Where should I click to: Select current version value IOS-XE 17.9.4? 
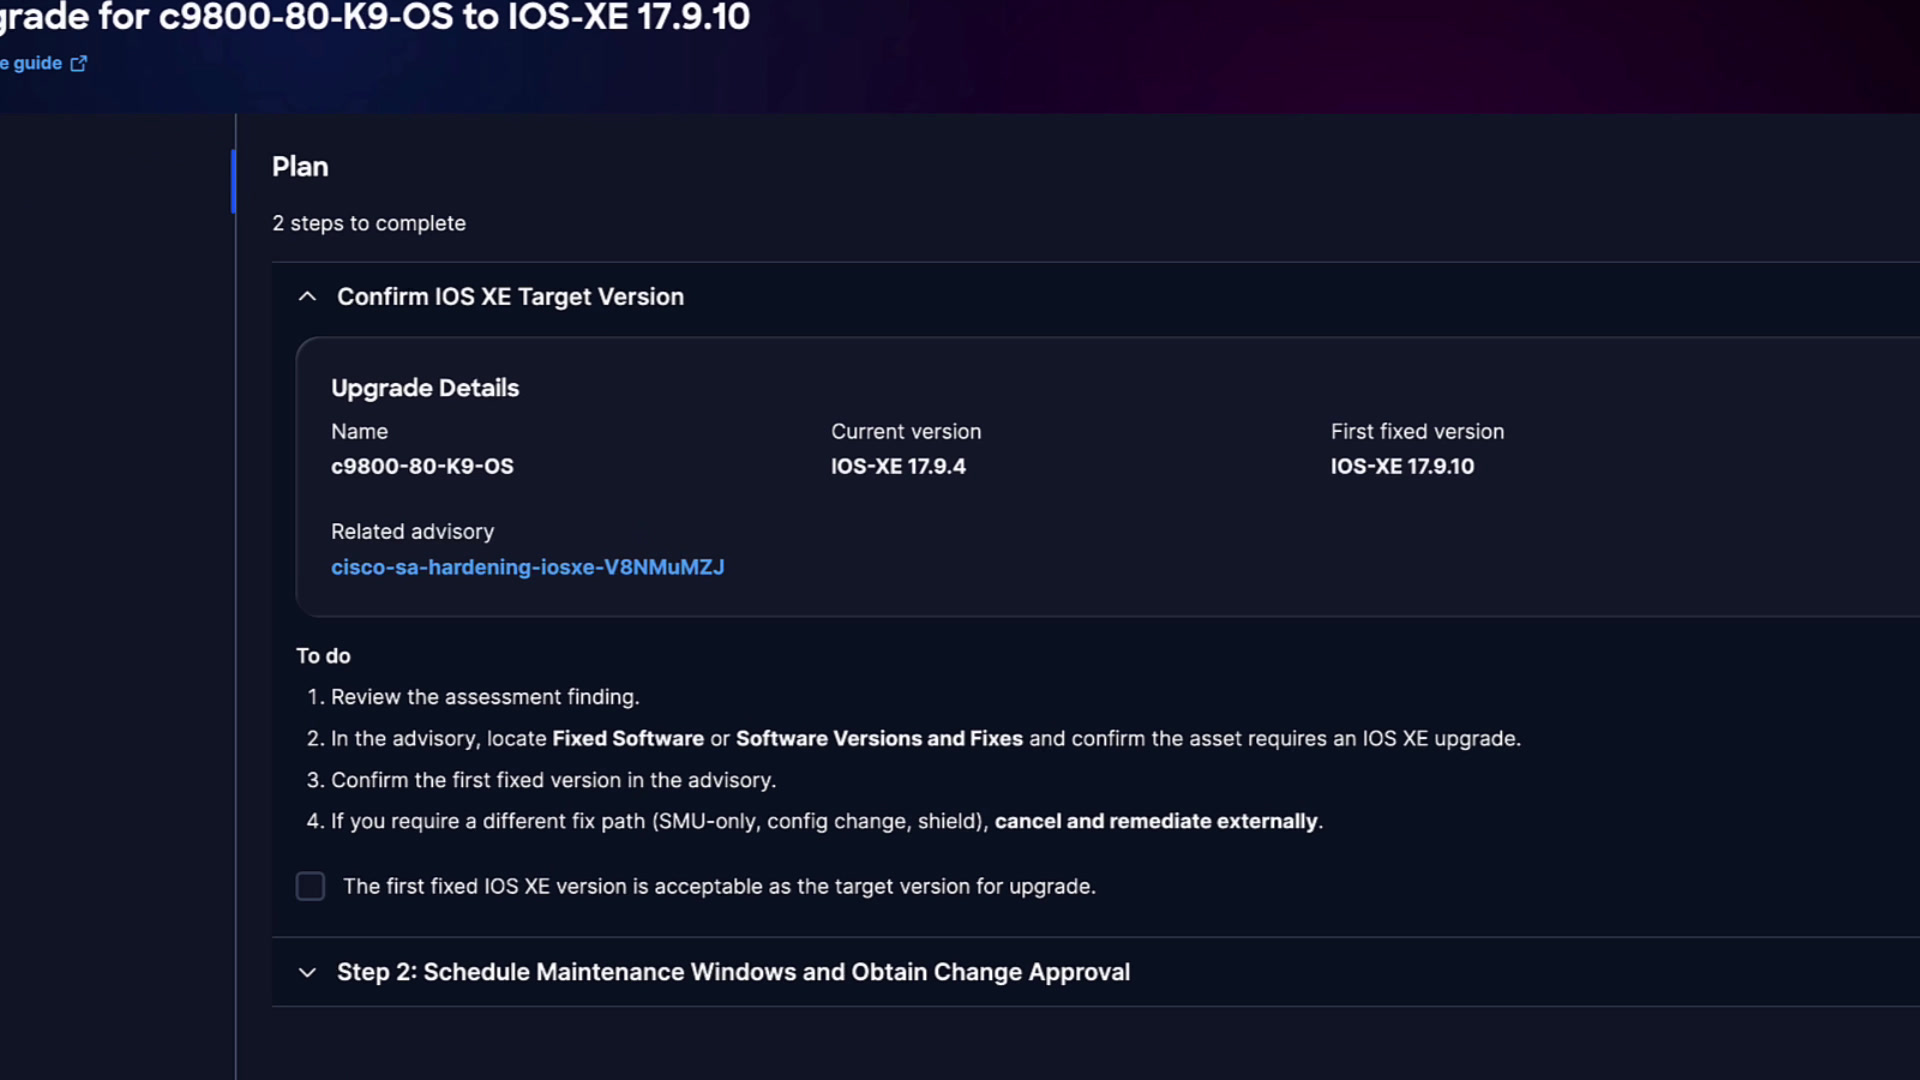tap(898, 466)
